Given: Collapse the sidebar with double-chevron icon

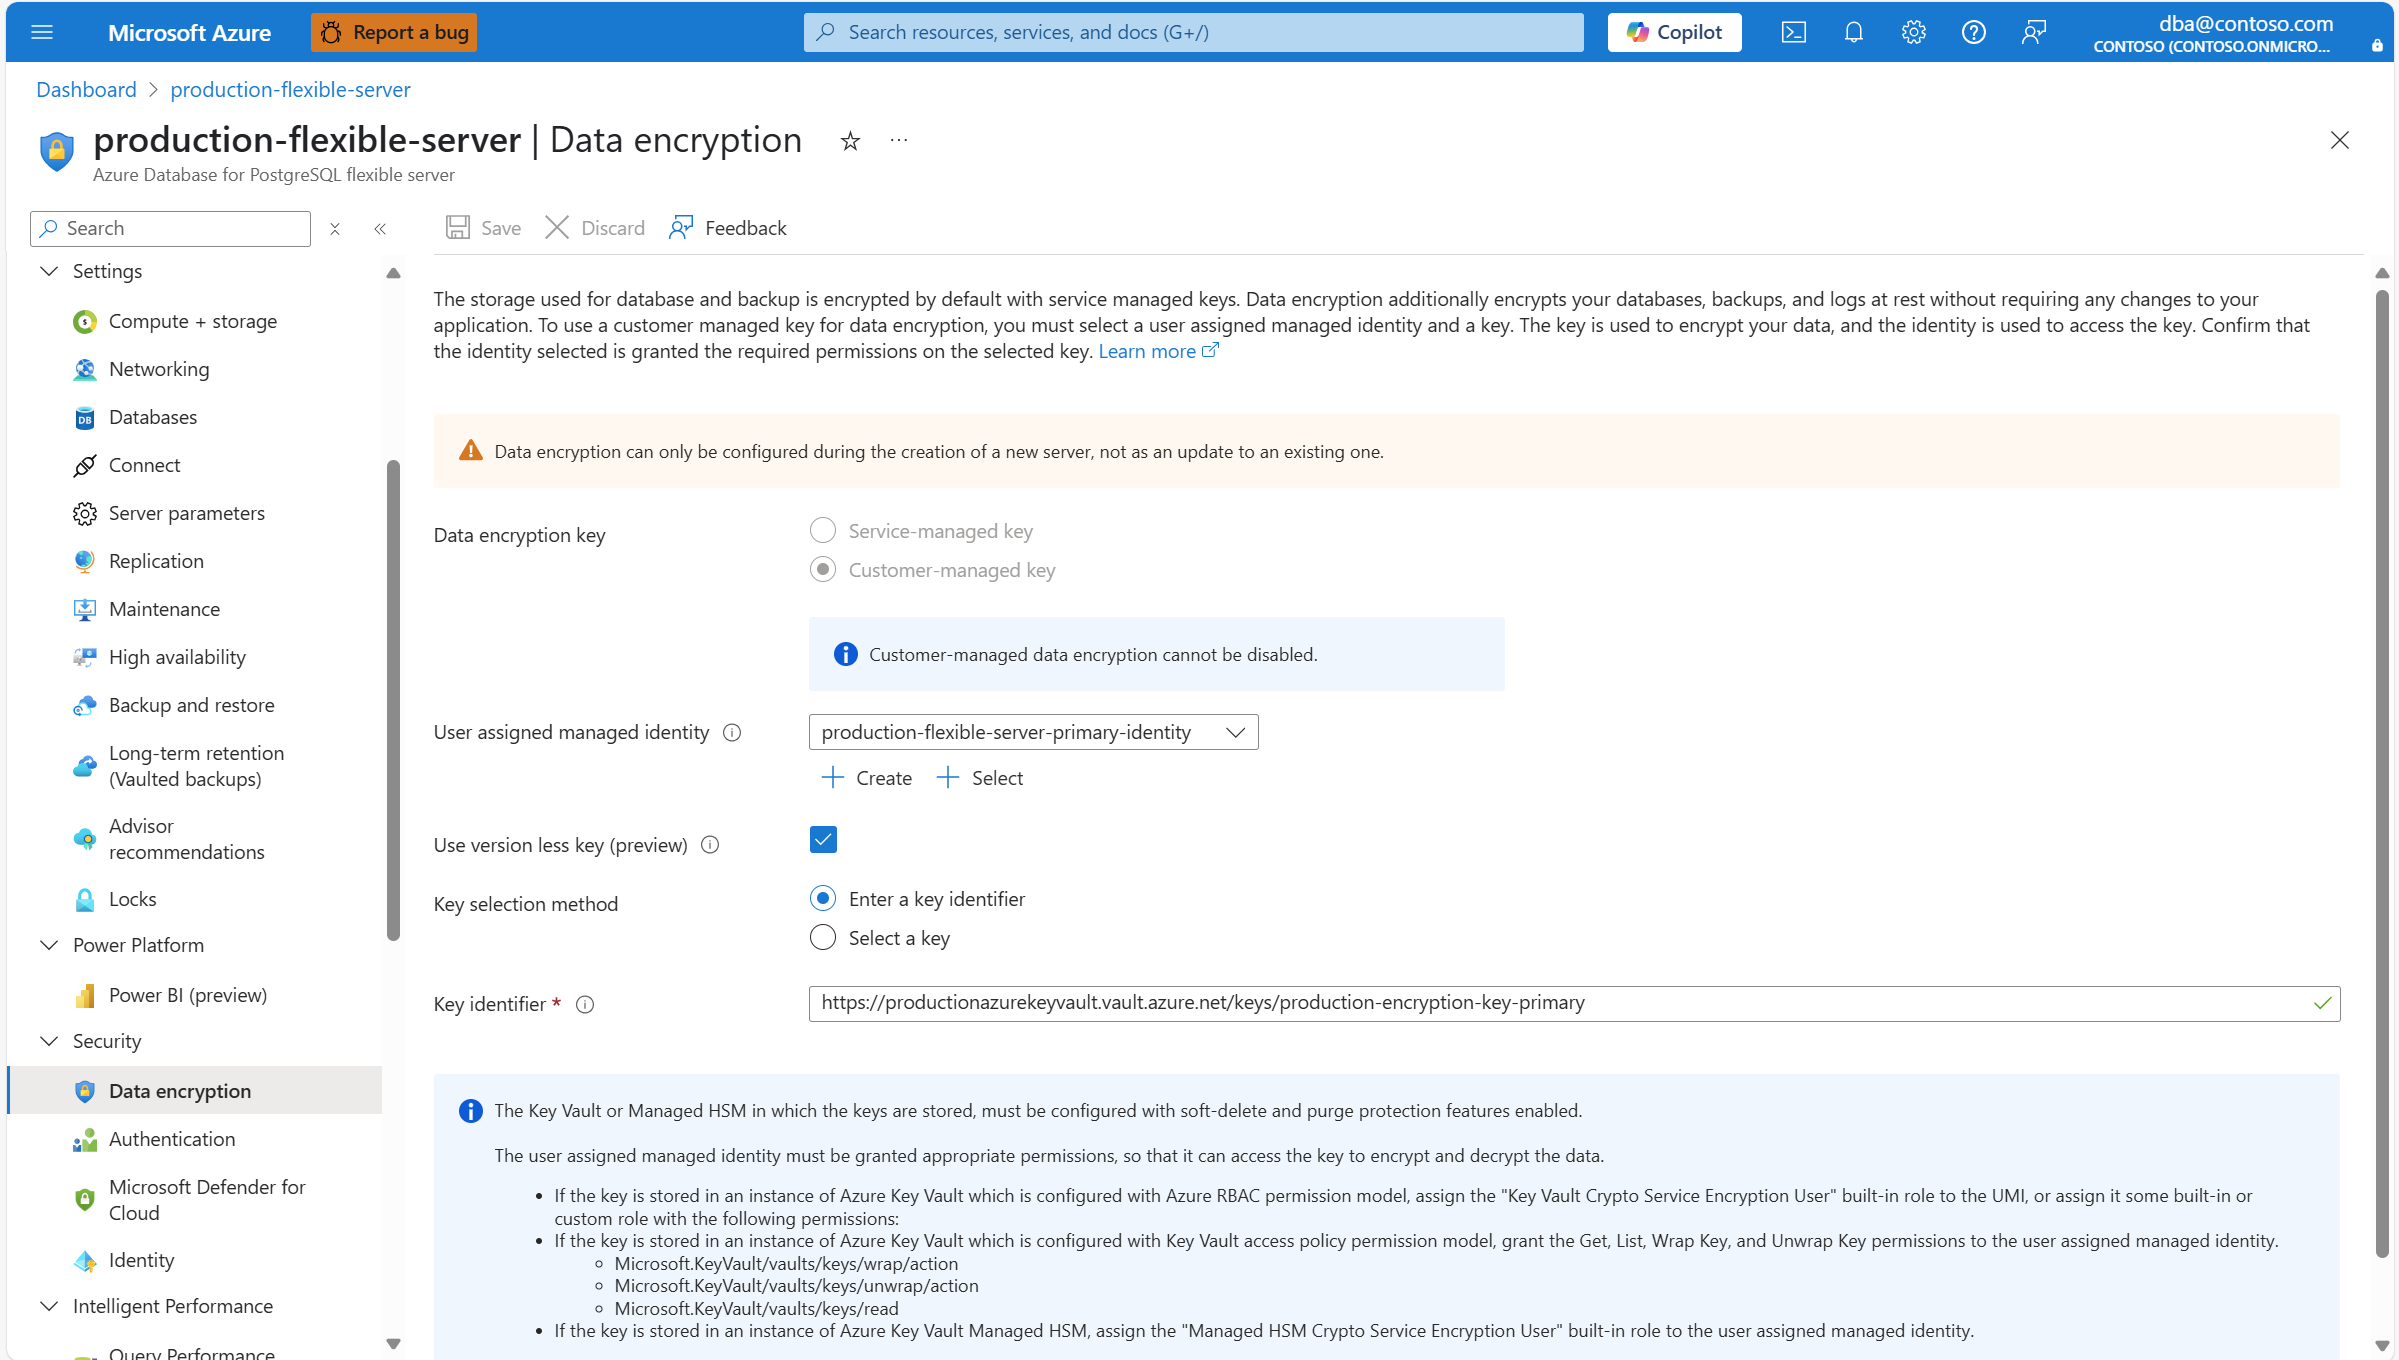Looking at the screenshot, I should (380, 229).
